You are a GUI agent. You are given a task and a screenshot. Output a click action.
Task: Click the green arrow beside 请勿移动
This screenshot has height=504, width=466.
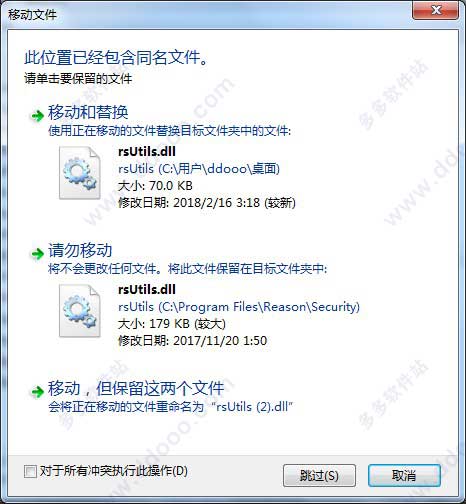(x=37, y=254)
